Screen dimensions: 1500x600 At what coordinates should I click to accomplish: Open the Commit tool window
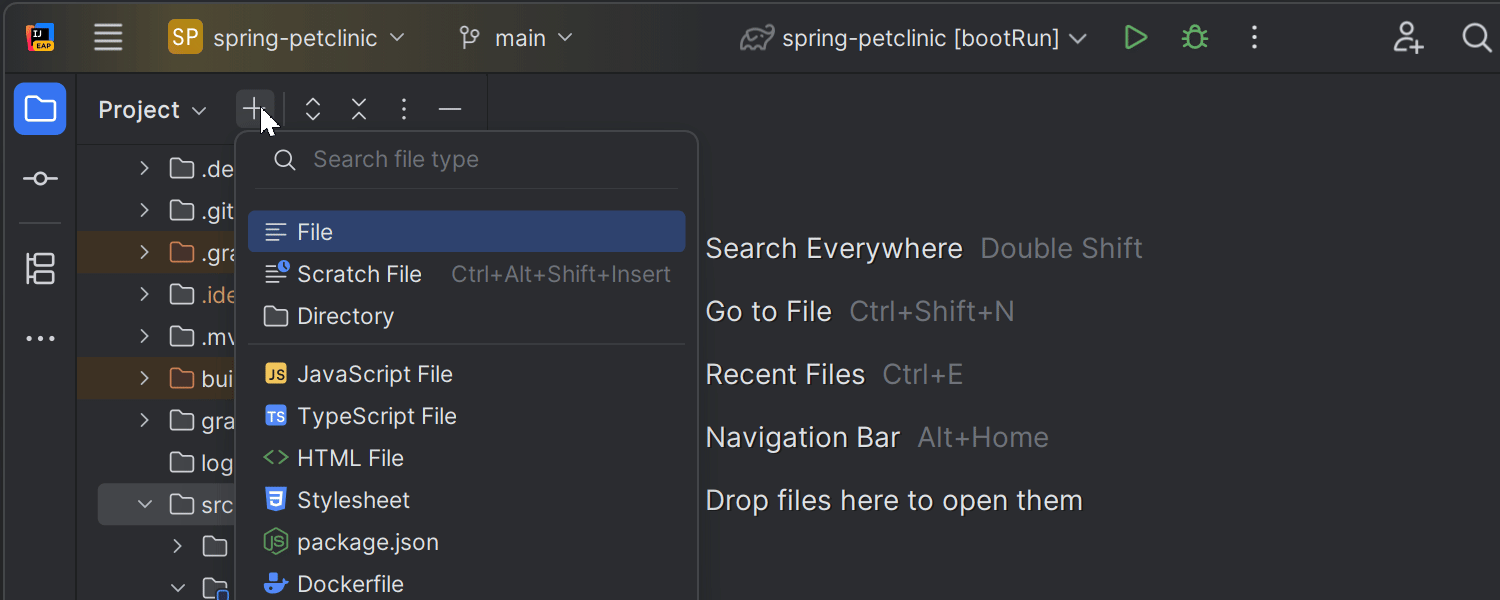pos(40,179)
